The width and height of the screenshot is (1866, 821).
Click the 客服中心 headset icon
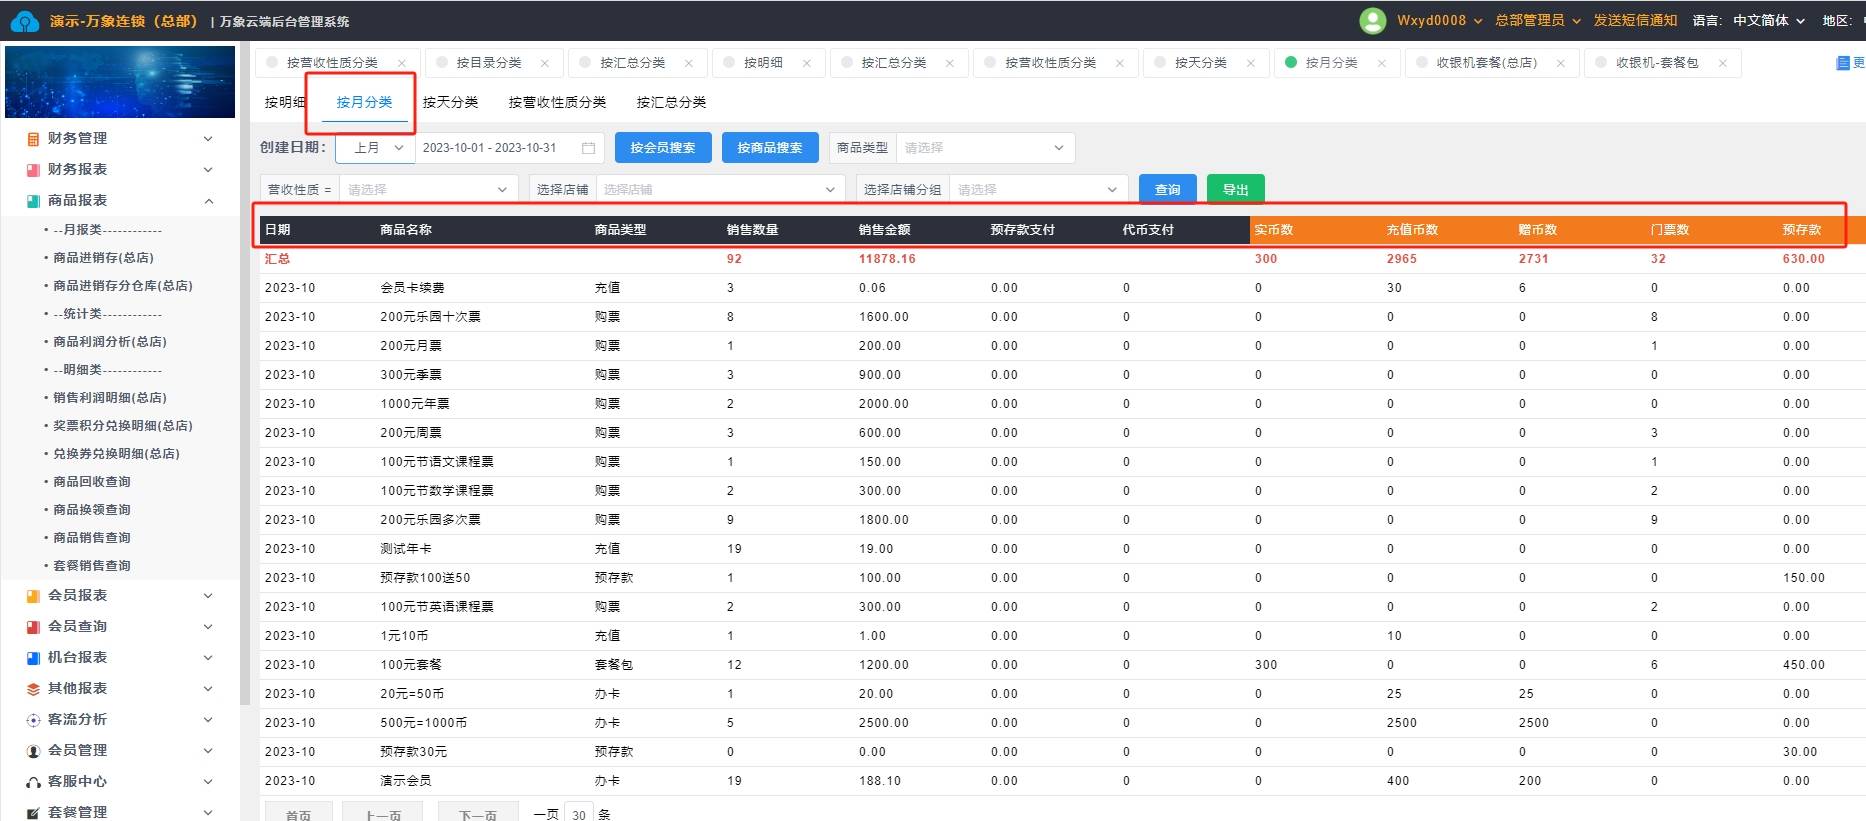33,782
